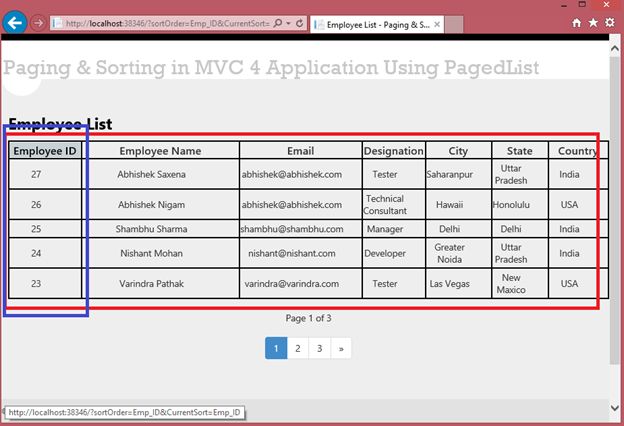Sort by Employee ID column header
This screenshot has height=426, width=624.
pyautogui.click(x=45, y=151)
